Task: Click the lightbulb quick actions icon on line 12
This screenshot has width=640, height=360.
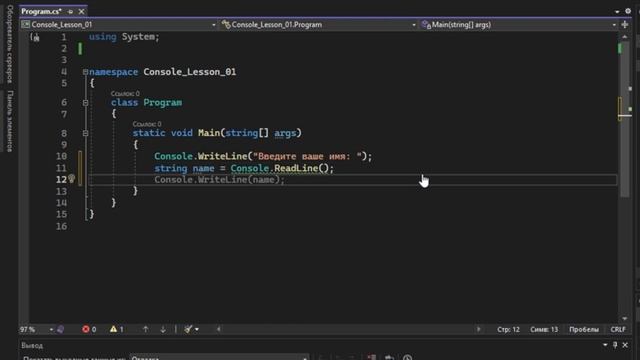Action: (71, 179)
